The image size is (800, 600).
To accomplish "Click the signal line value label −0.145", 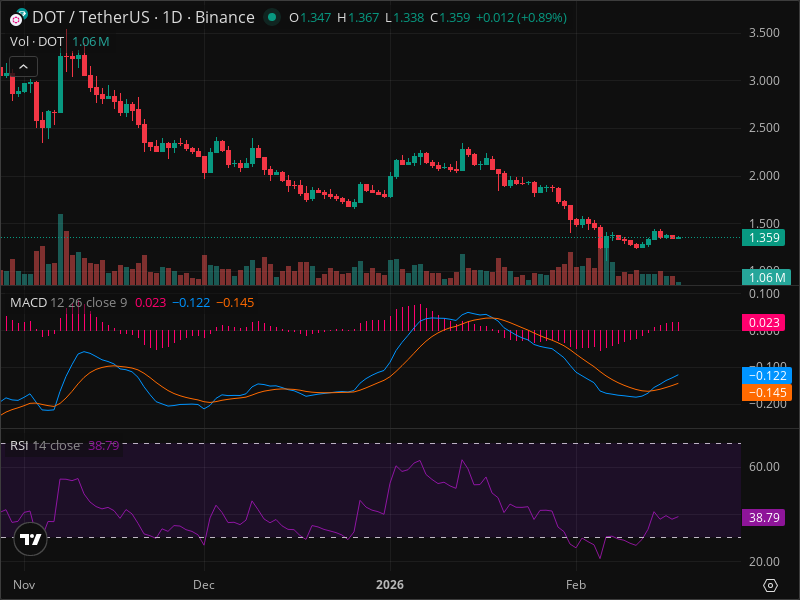I will pyautogui.click(x=767, y=392).
